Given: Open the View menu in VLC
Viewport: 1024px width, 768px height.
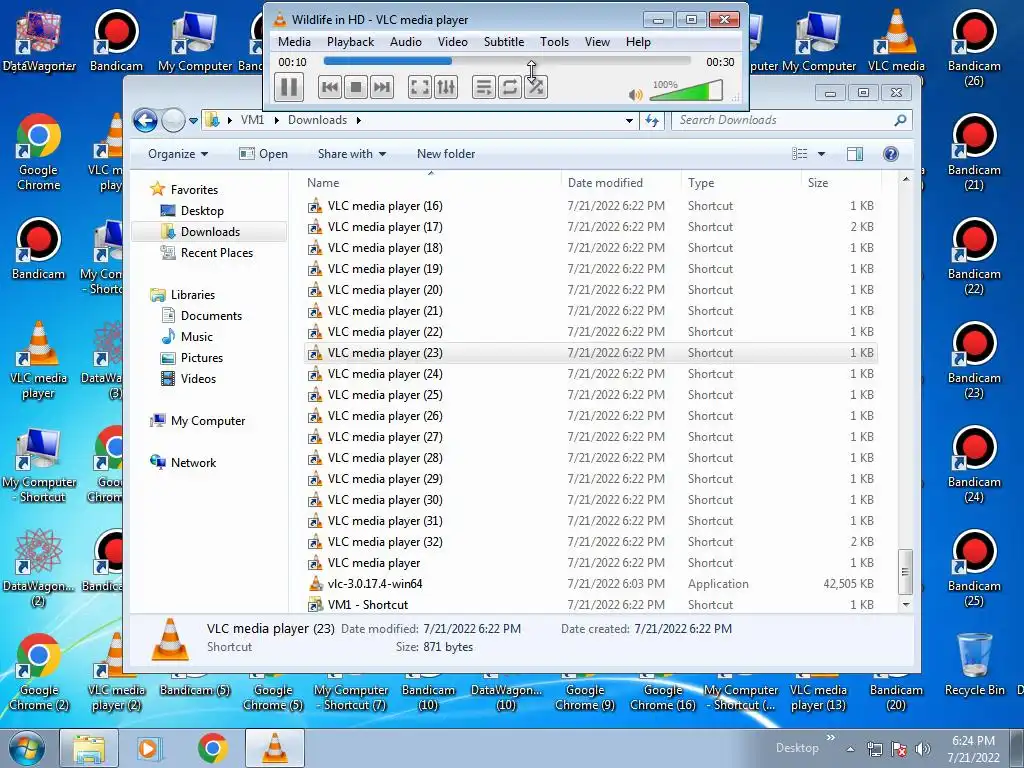Looking at the screenshot, I should click(597, 42).
